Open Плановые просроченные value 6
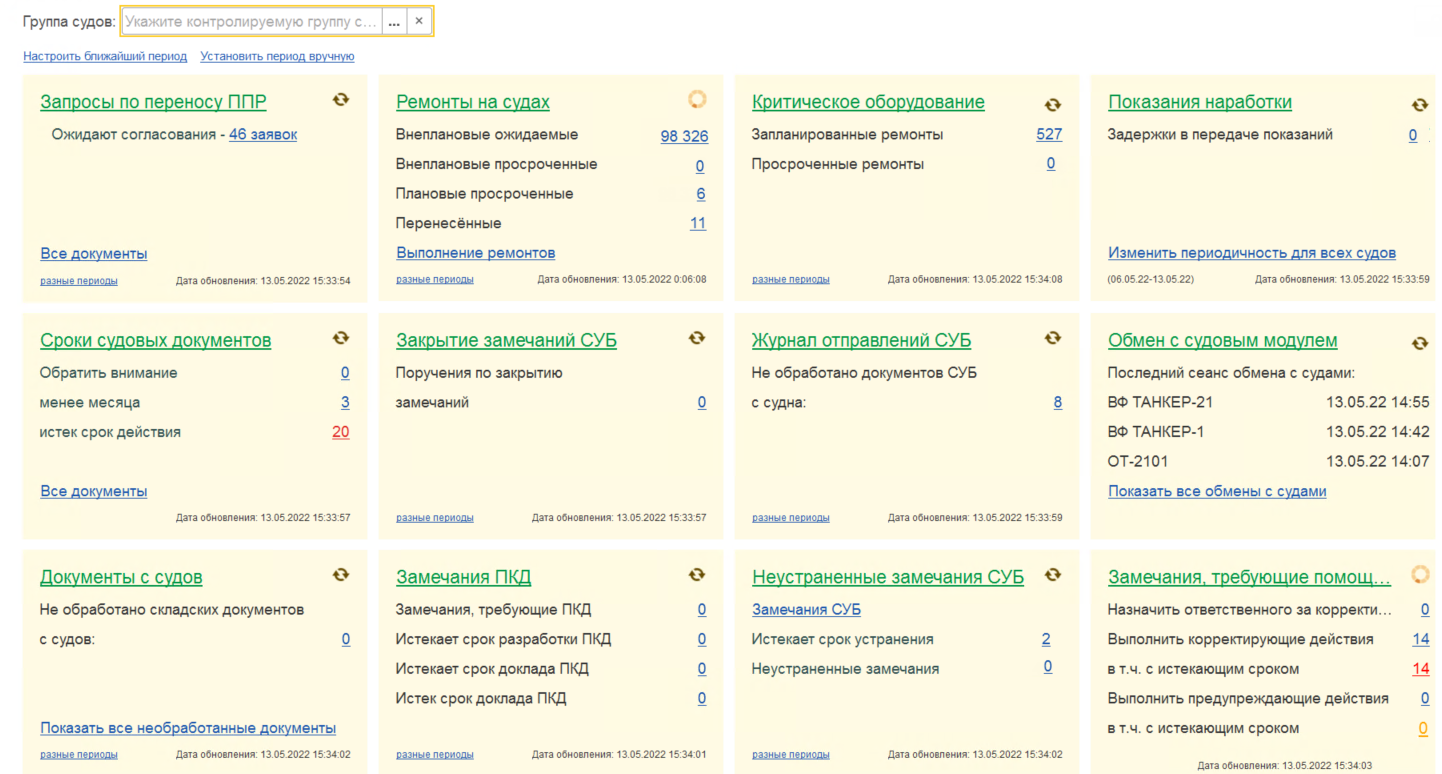The height and width of the screenshot is (774, 1442). tap(701, 194)
